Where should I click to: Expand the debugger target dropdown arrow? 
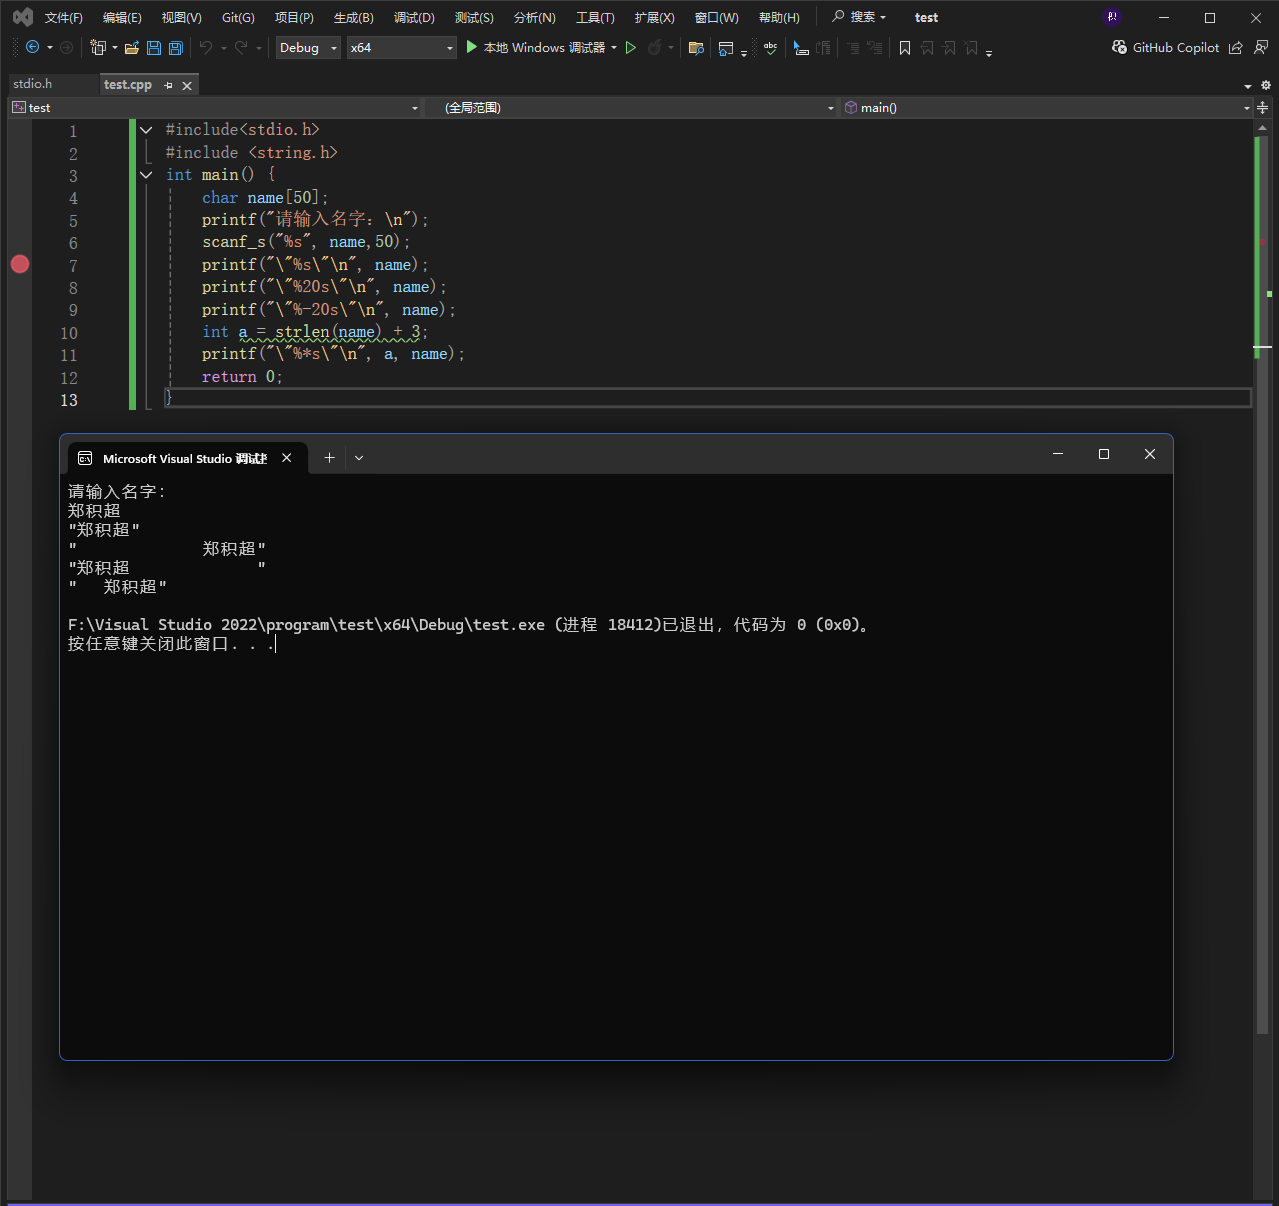click(x=614, y=47)
